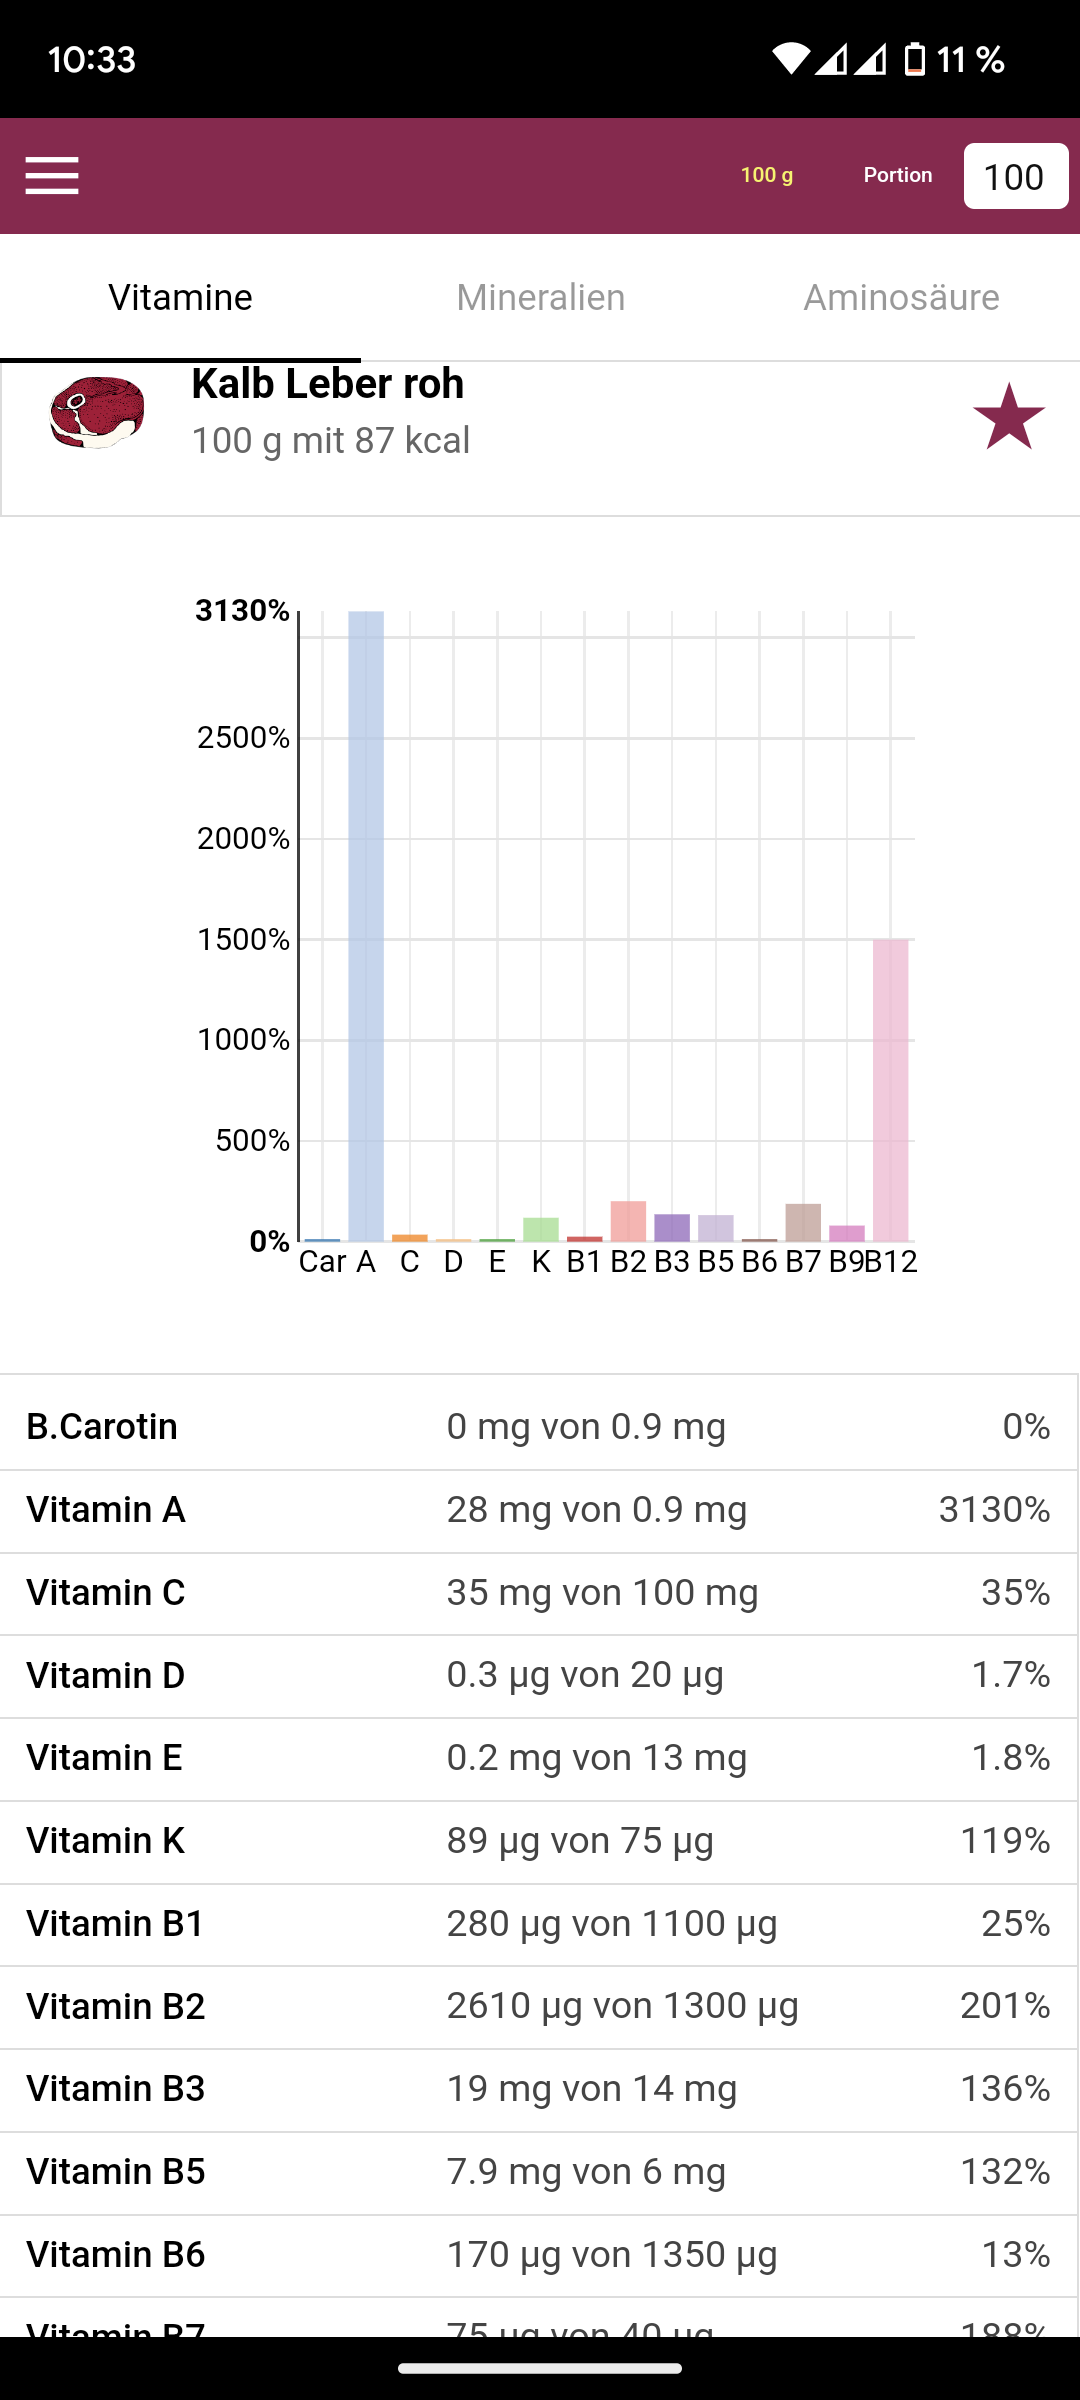Tap the Kalb Leber meat thumbnail
The image size is (1080, 2400).
pyautogui.click(x=97, y=412)
